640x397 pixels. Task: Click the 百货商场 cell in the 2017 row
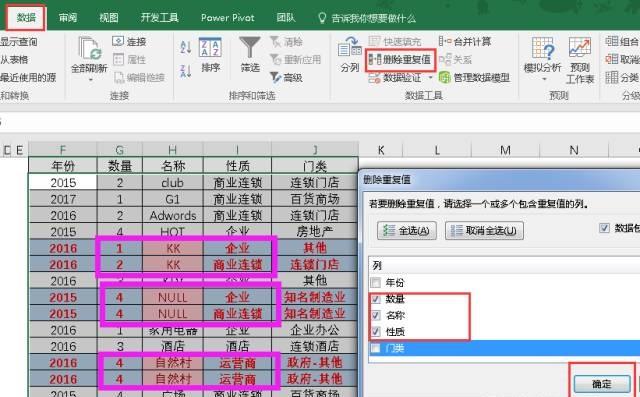[x=315, y=199]
